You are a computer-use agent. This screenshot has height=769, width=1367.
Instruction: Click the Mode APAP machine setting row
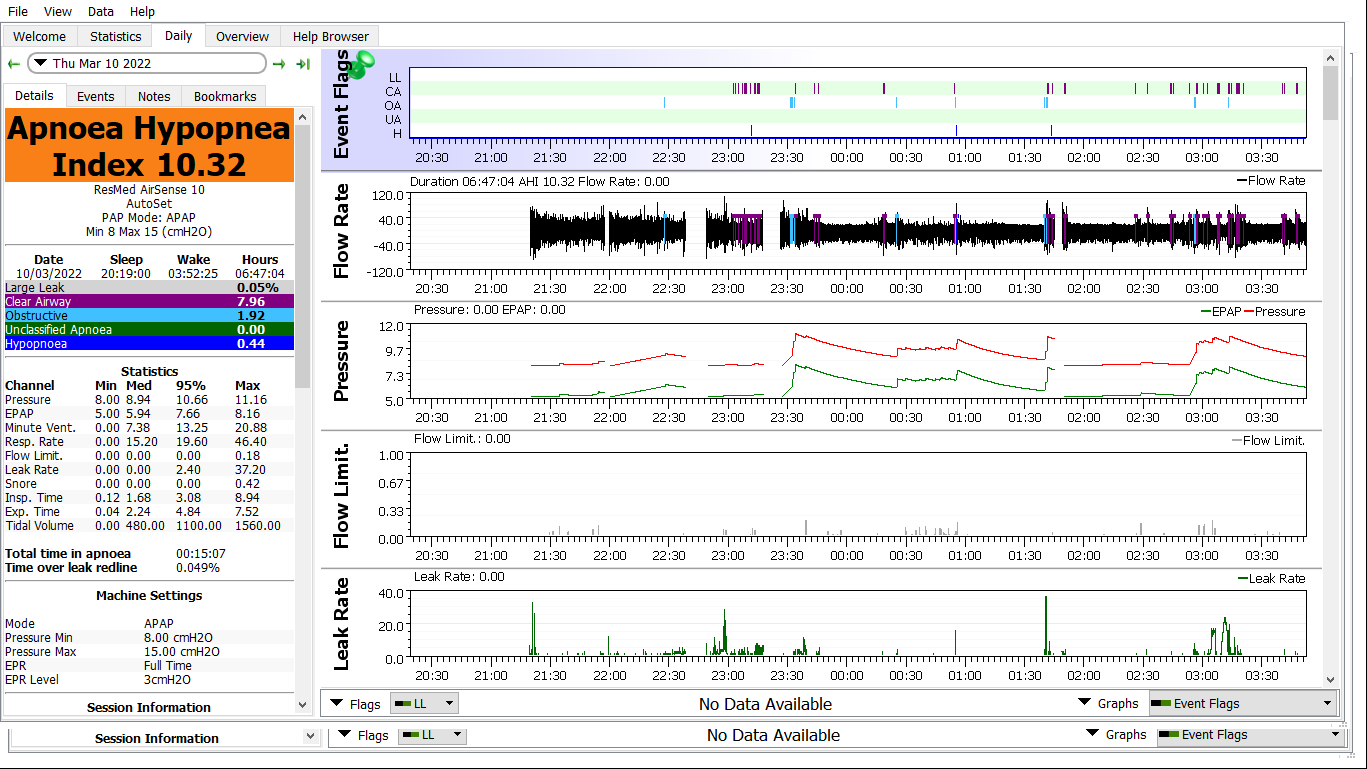click(x=150, y=624)
